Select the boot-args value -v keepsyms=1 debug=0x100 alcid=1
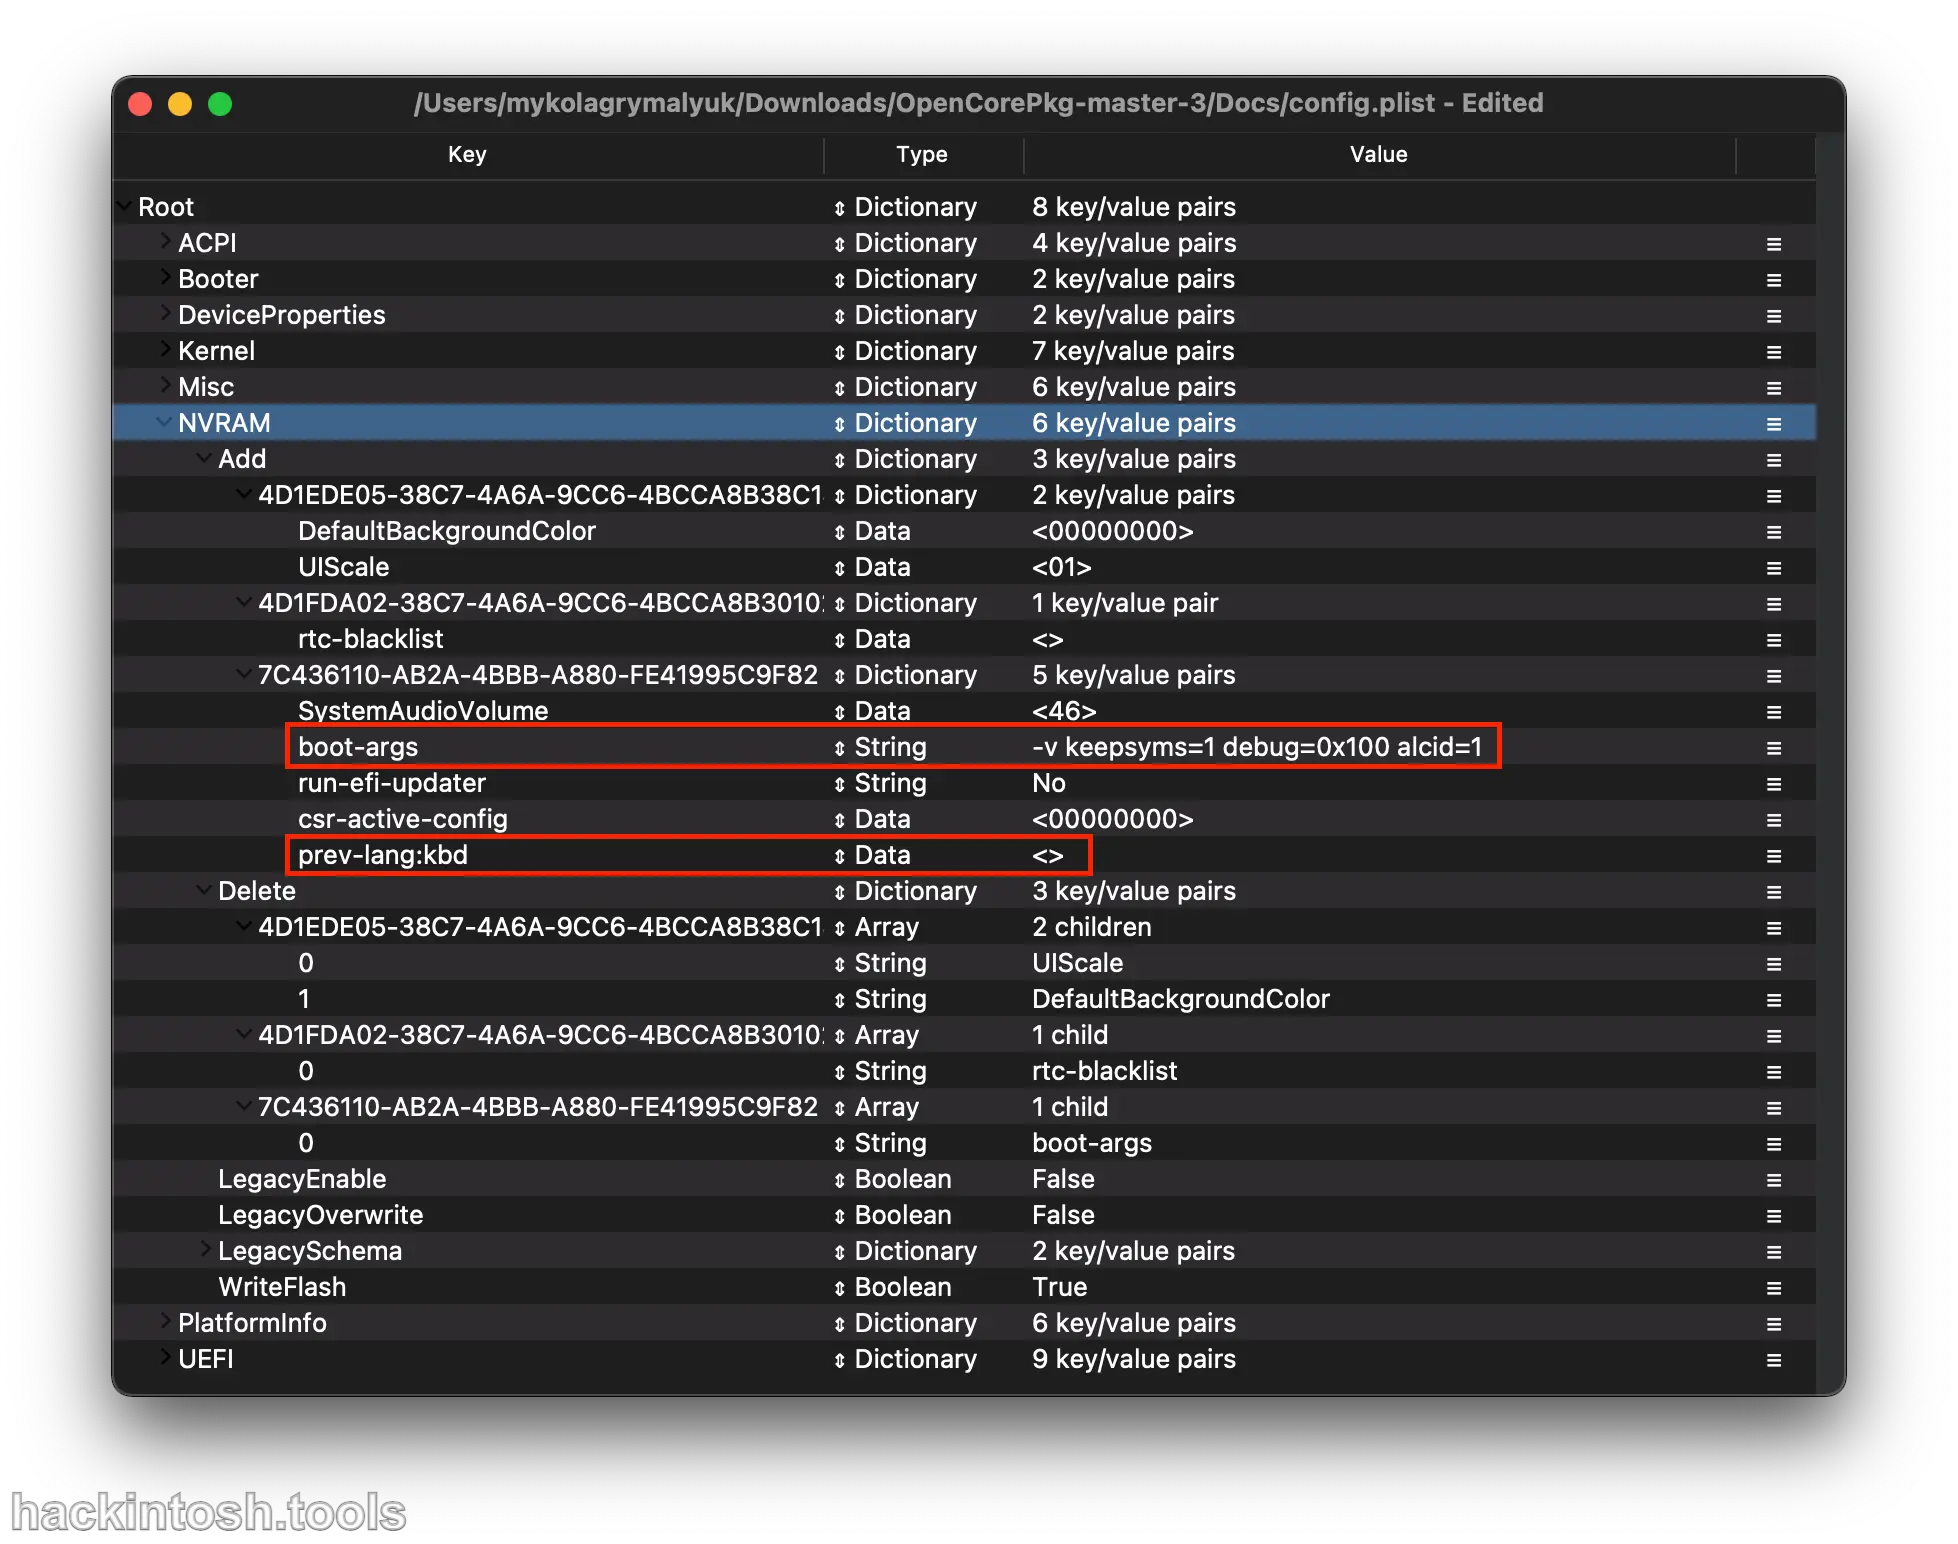Screen dimensions: 1958x1544 [1257, 747]
